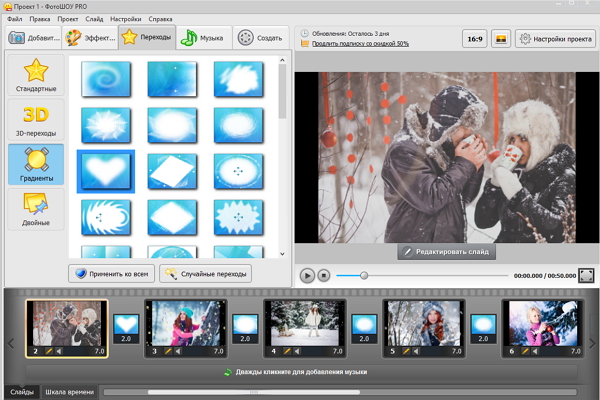Image resolution: width=600 pixels, height=400 pixels.
Task: Open the Слайд menu
Action: (94, 19)
